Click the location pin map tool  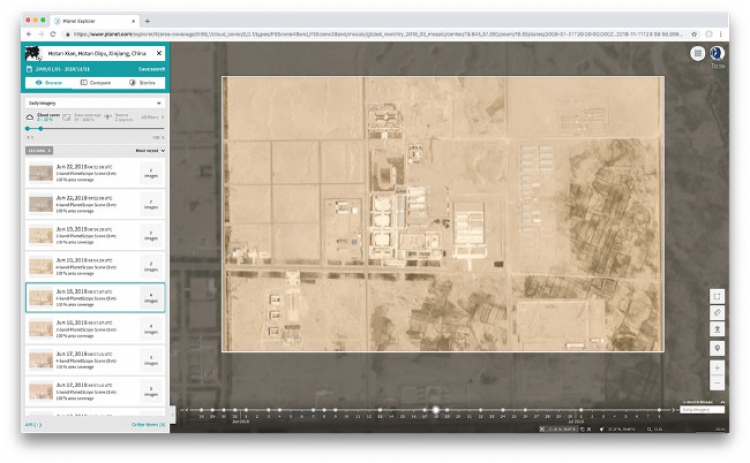point(717,348)
